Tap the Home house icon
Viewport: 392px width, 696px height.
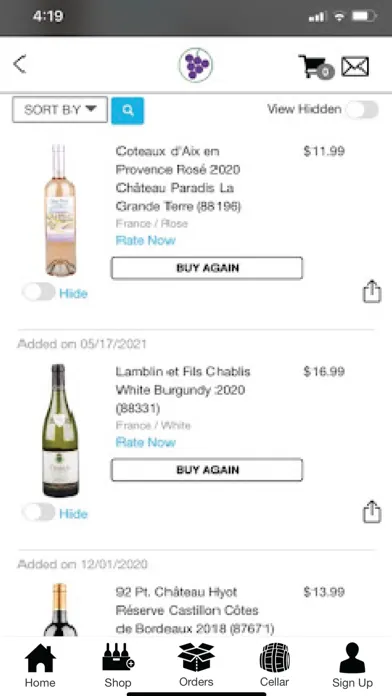[40, 665]
